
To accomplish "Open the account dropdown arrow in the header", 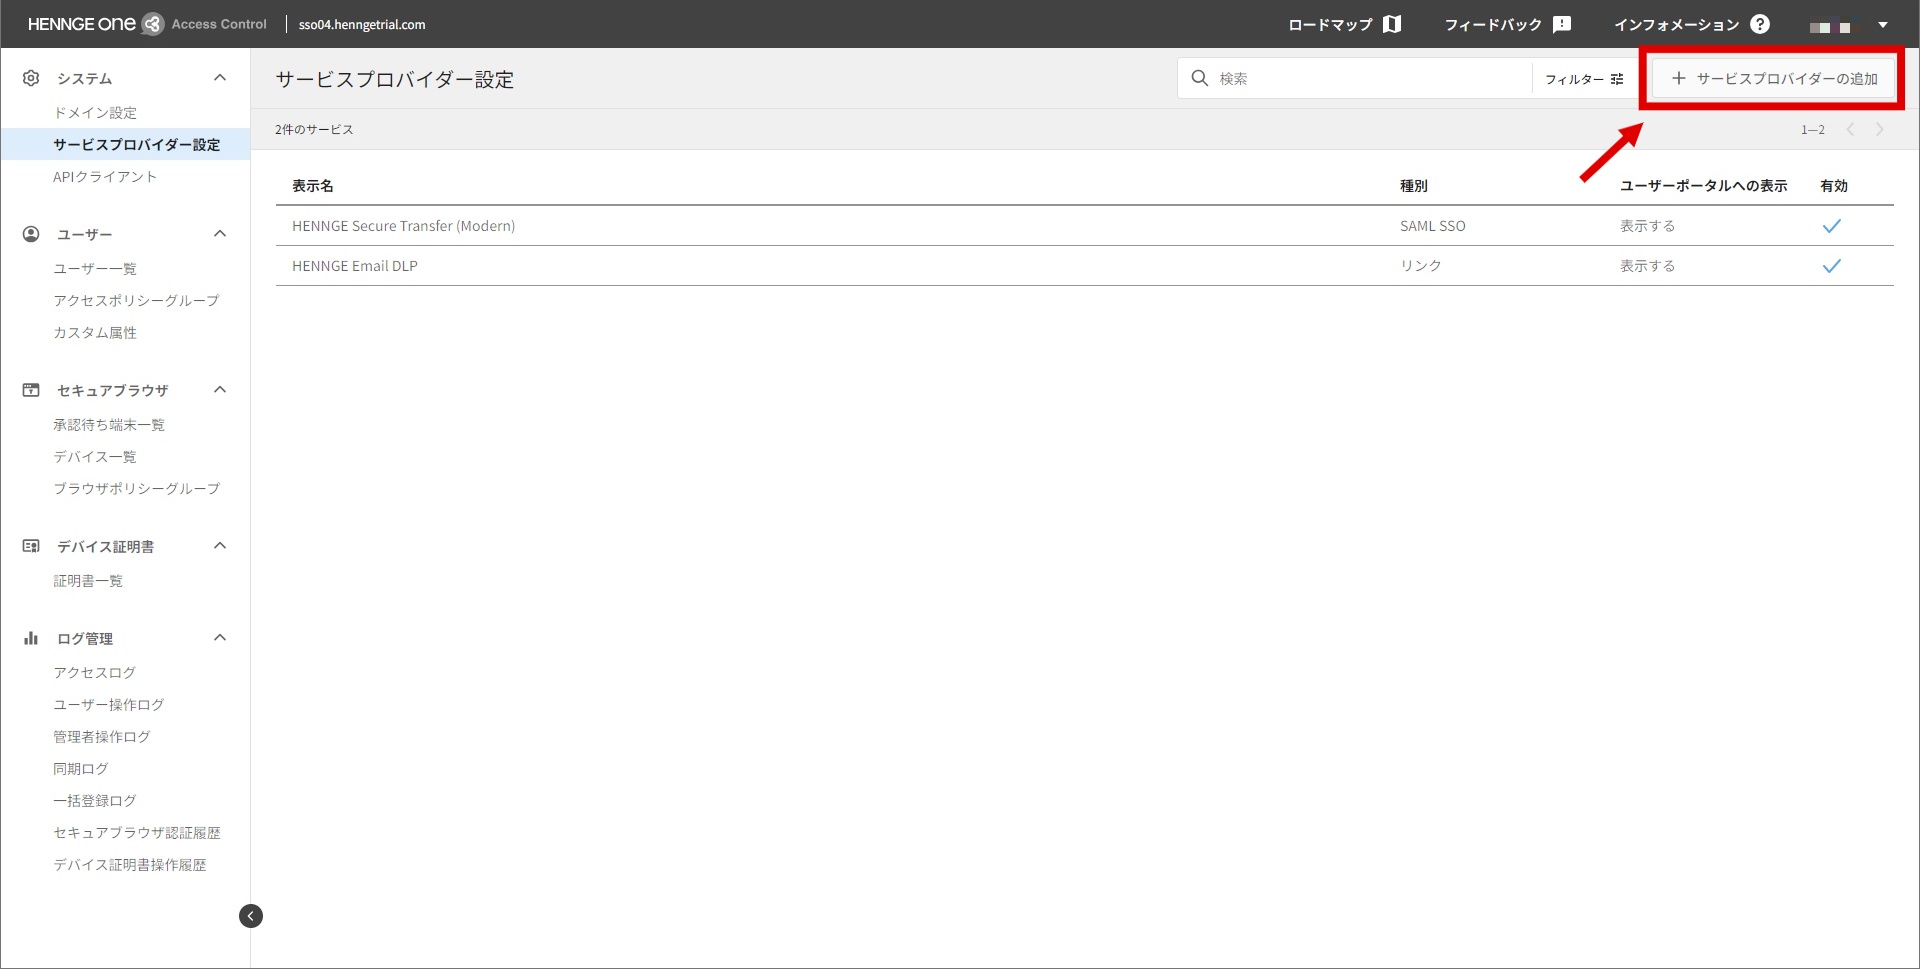I will pyautogui.click(x=1883, y=25).
